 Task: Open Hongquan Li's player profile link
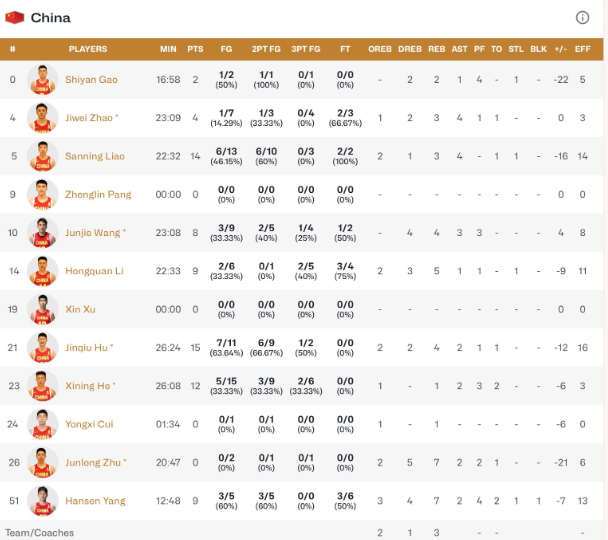pyautogui.click(x=94, y=271)
